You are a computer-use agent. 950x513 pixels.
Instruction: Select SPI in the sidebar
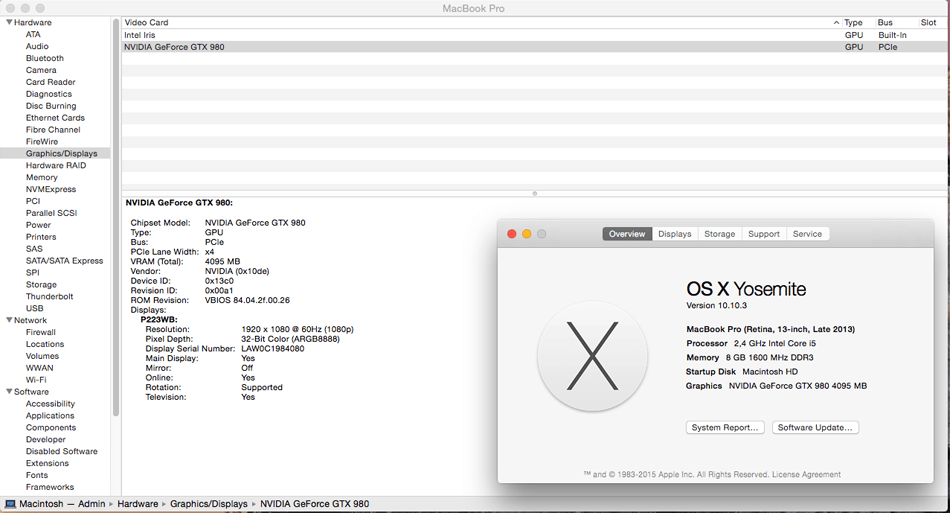[32, 273]
